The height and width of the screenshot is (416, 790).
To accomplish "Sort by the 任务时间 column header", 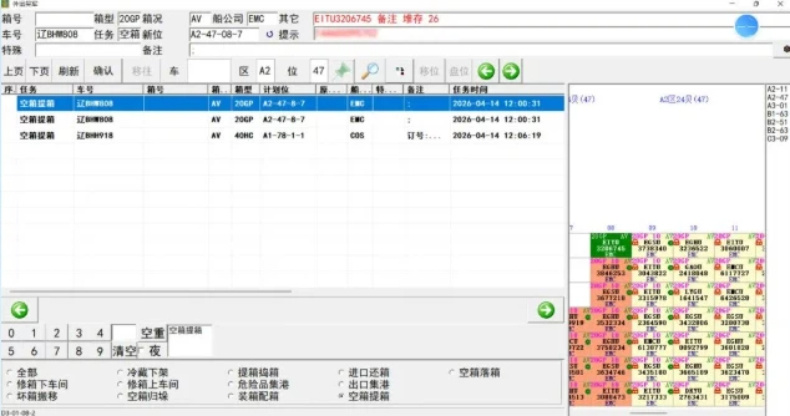I will (x=506, y=90).
